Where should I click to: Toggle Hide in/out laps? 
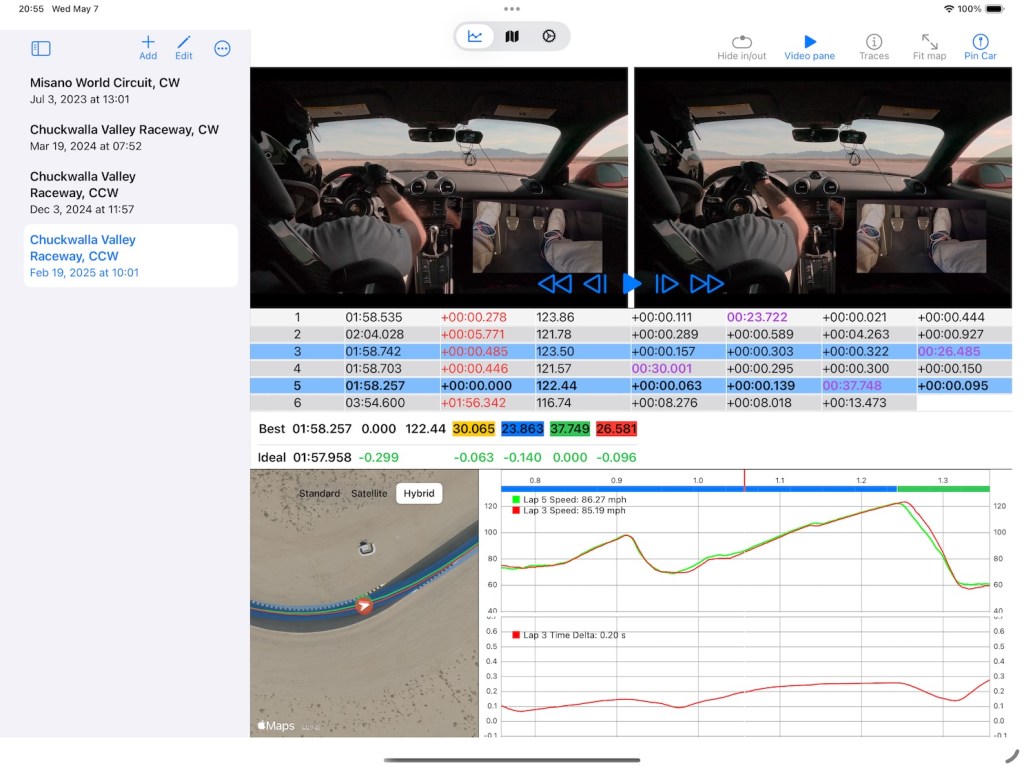(741, 47)
